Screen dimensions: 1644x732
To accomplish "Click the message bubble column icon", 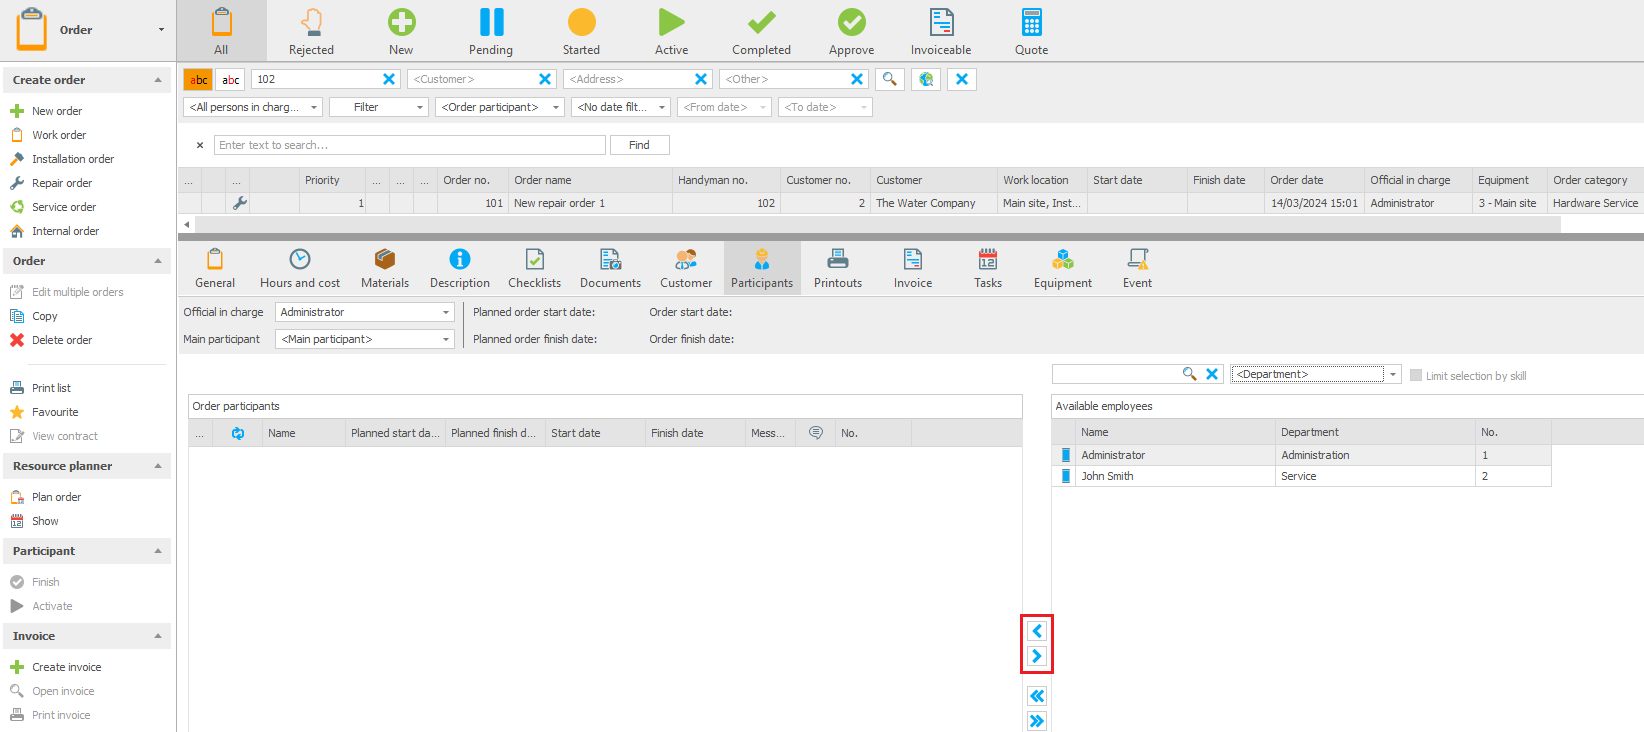I will (x=816, y=433).
